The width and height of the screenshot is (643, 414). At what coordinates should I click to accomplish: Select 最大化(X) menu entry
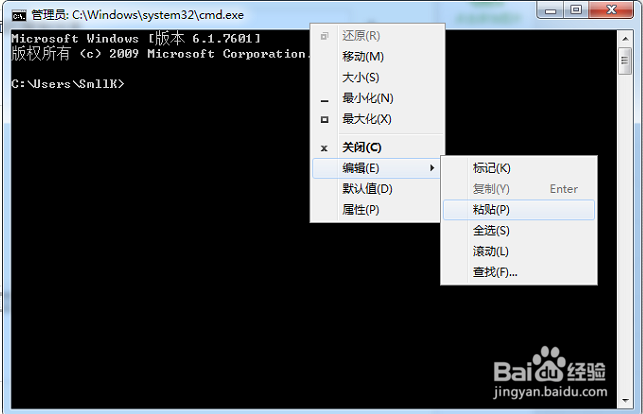[x=376, y=119]
